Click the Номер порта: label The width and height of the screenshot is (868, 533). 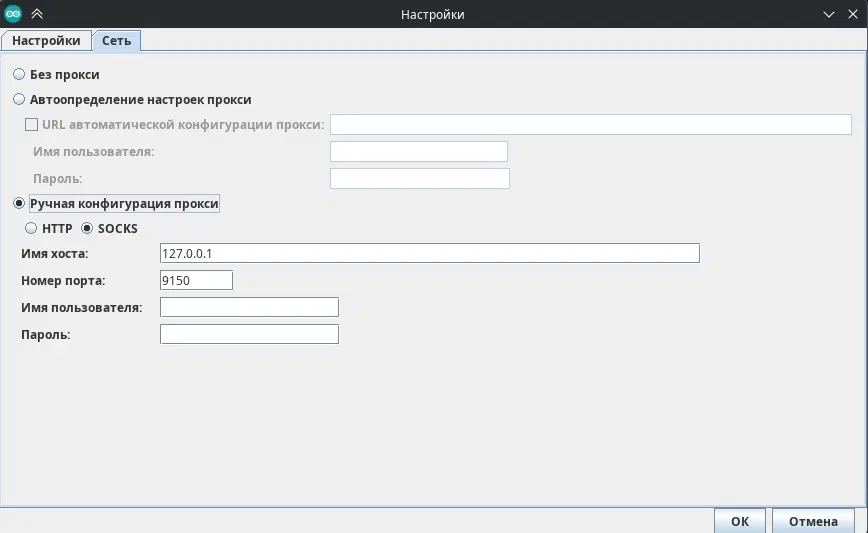pyautogui.click(x=63, y=281)
